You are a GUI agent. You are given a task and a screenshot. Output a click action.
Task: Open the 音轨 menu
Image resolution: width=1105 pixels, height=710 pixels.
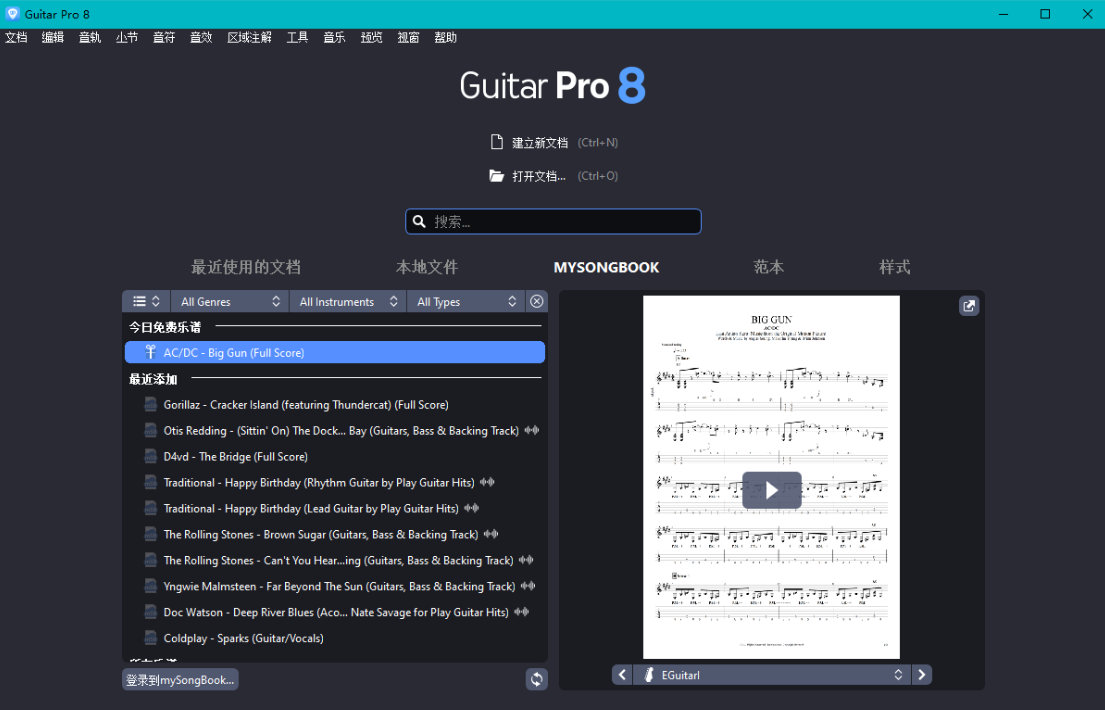pyautogui.click(x=89, y=37)
